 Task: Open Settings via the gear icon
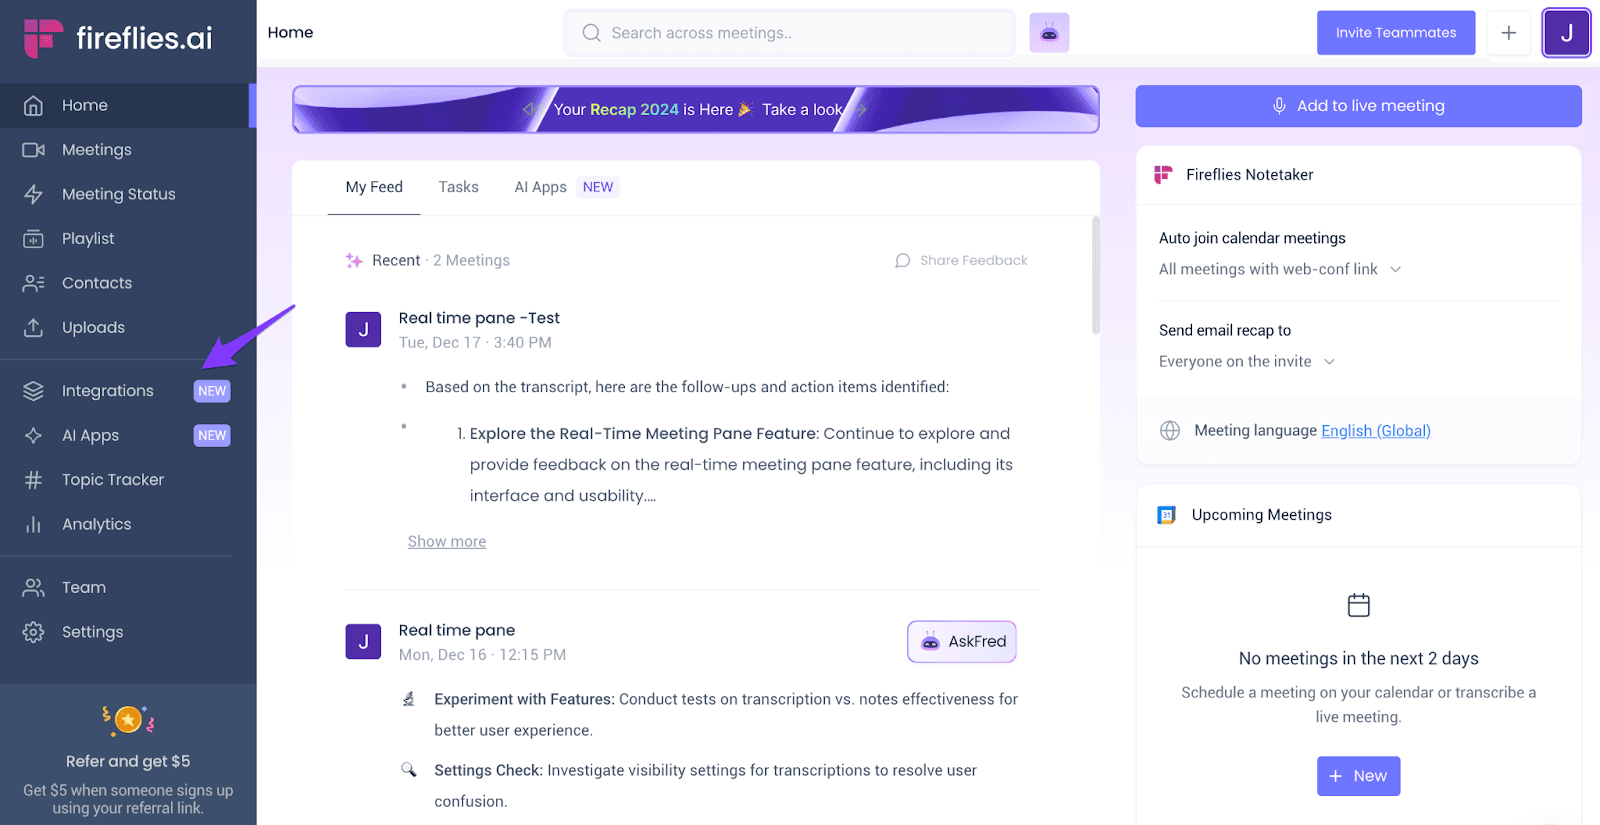(33, 632)
